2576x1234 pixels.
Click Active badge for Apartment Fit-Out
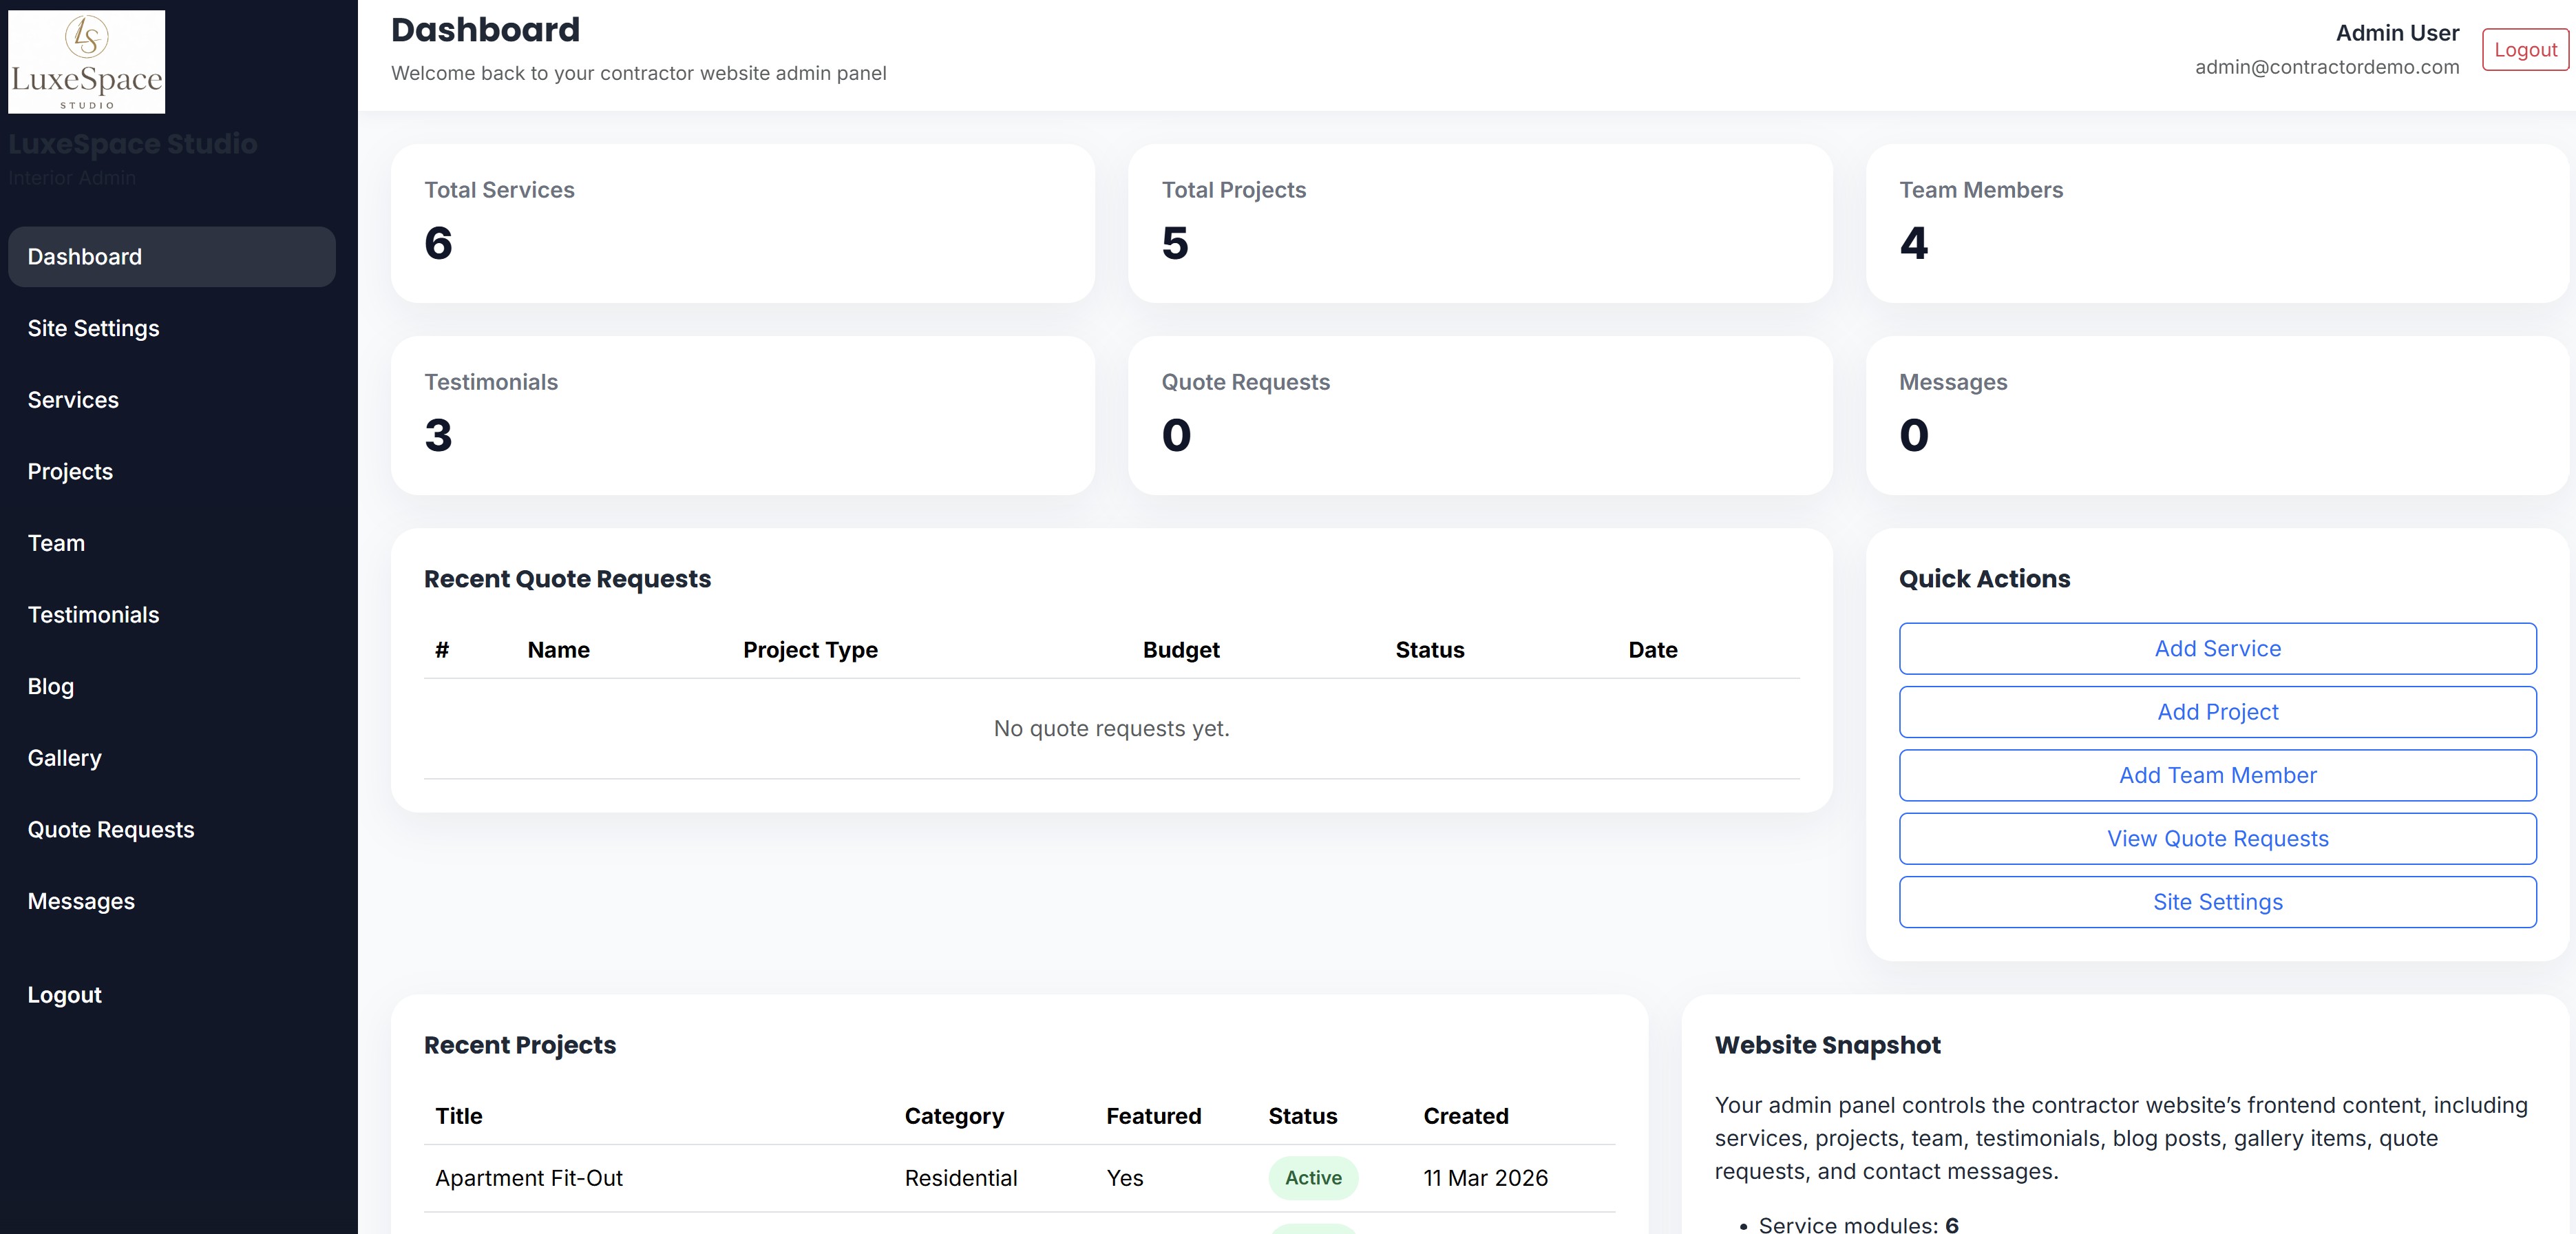(x=1313, y=1178)
